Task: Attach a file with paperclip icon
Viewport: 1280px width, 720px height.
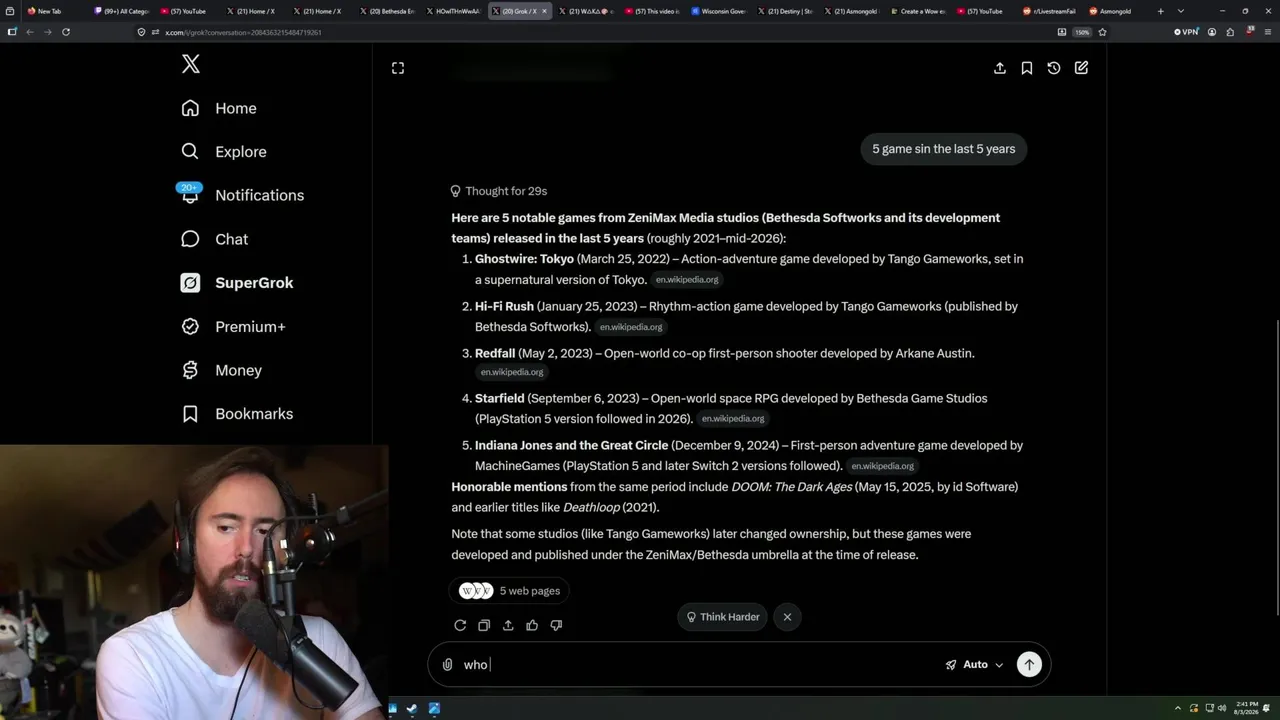Action: pyautogui.click(x=447, y=665)
